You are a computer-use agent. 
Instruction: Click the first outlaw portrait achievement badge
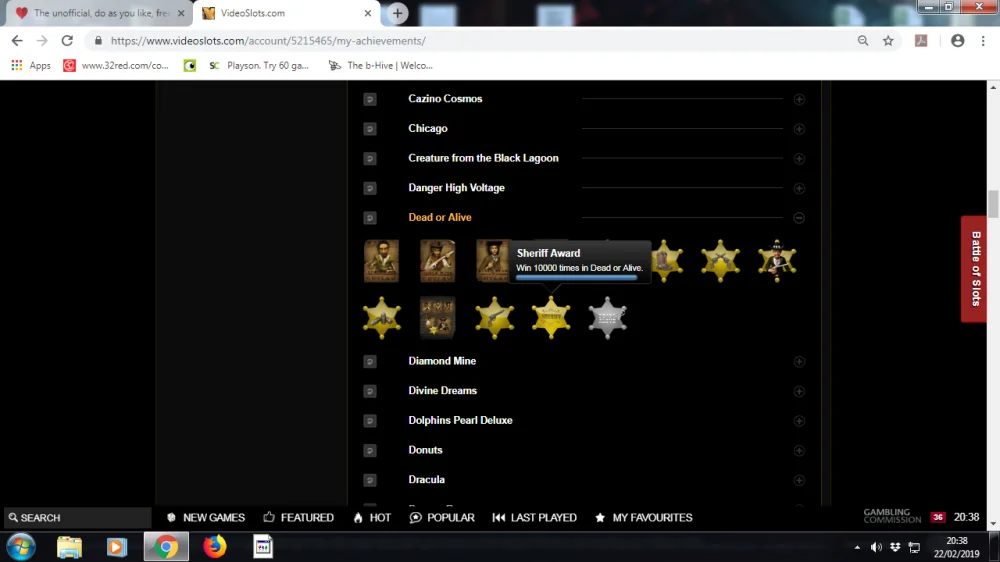coord(381,261)
